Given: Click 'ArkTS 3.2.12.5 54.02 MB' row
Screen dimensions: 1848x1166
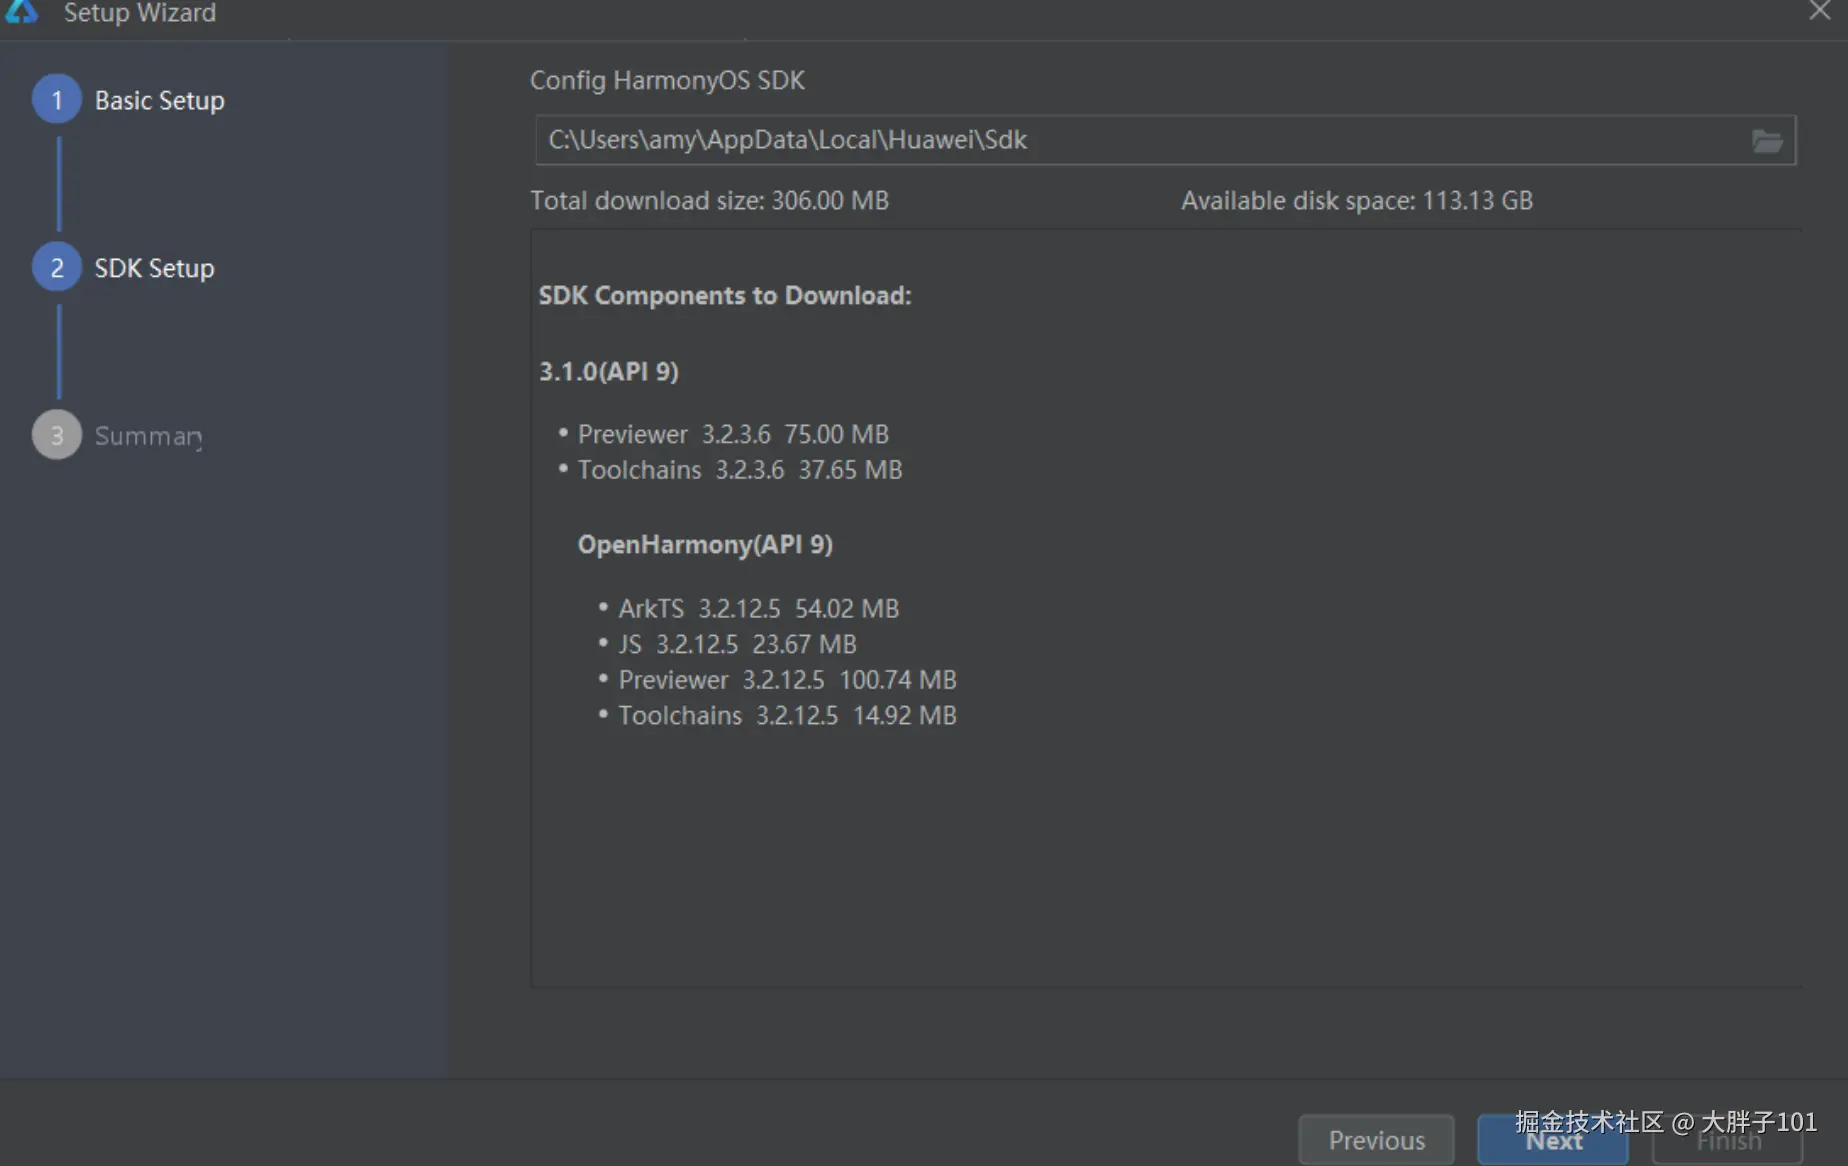Looking at the screenshot, I should point(758,609).
